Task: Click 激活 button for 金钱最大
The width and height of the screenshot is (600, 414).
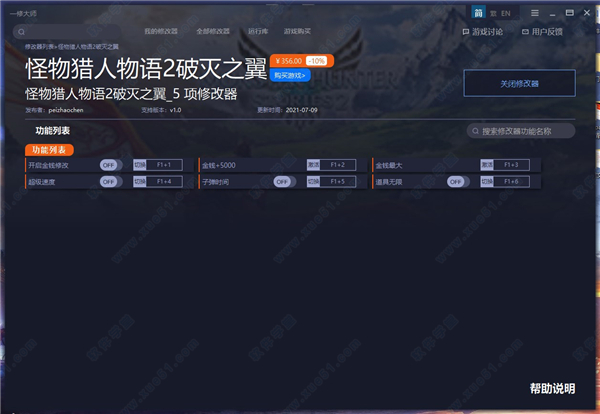Action: (487, 165)
